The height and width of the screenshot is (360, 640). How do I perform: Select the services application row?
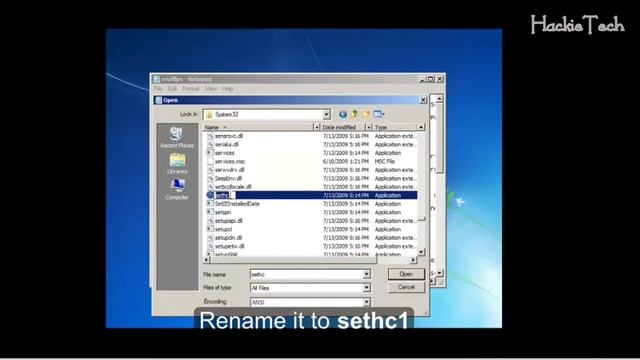coord(311,153)
